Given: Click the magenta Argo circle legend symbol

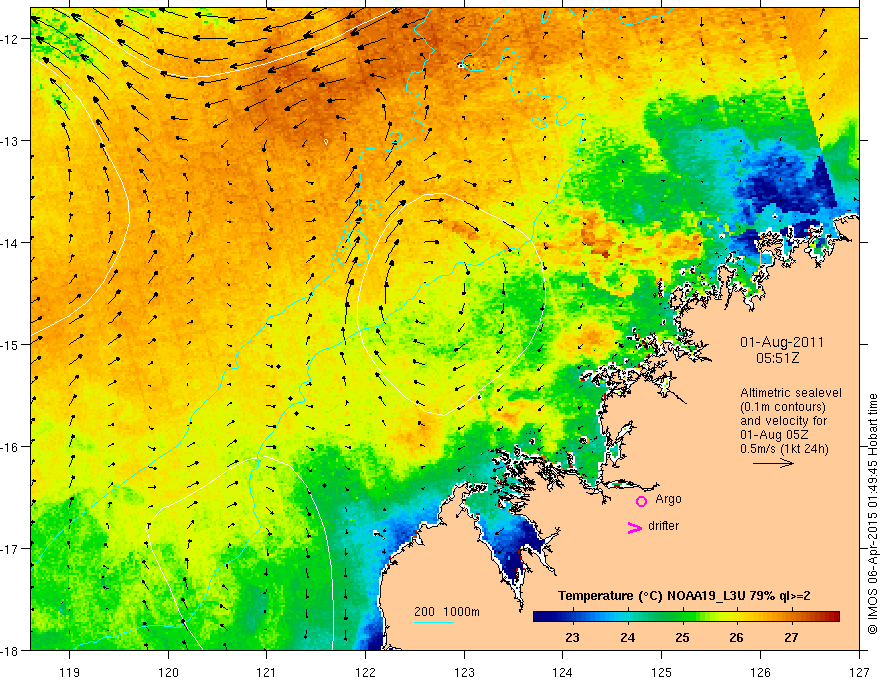Looking at the screenshot, I should pos(641,501).
